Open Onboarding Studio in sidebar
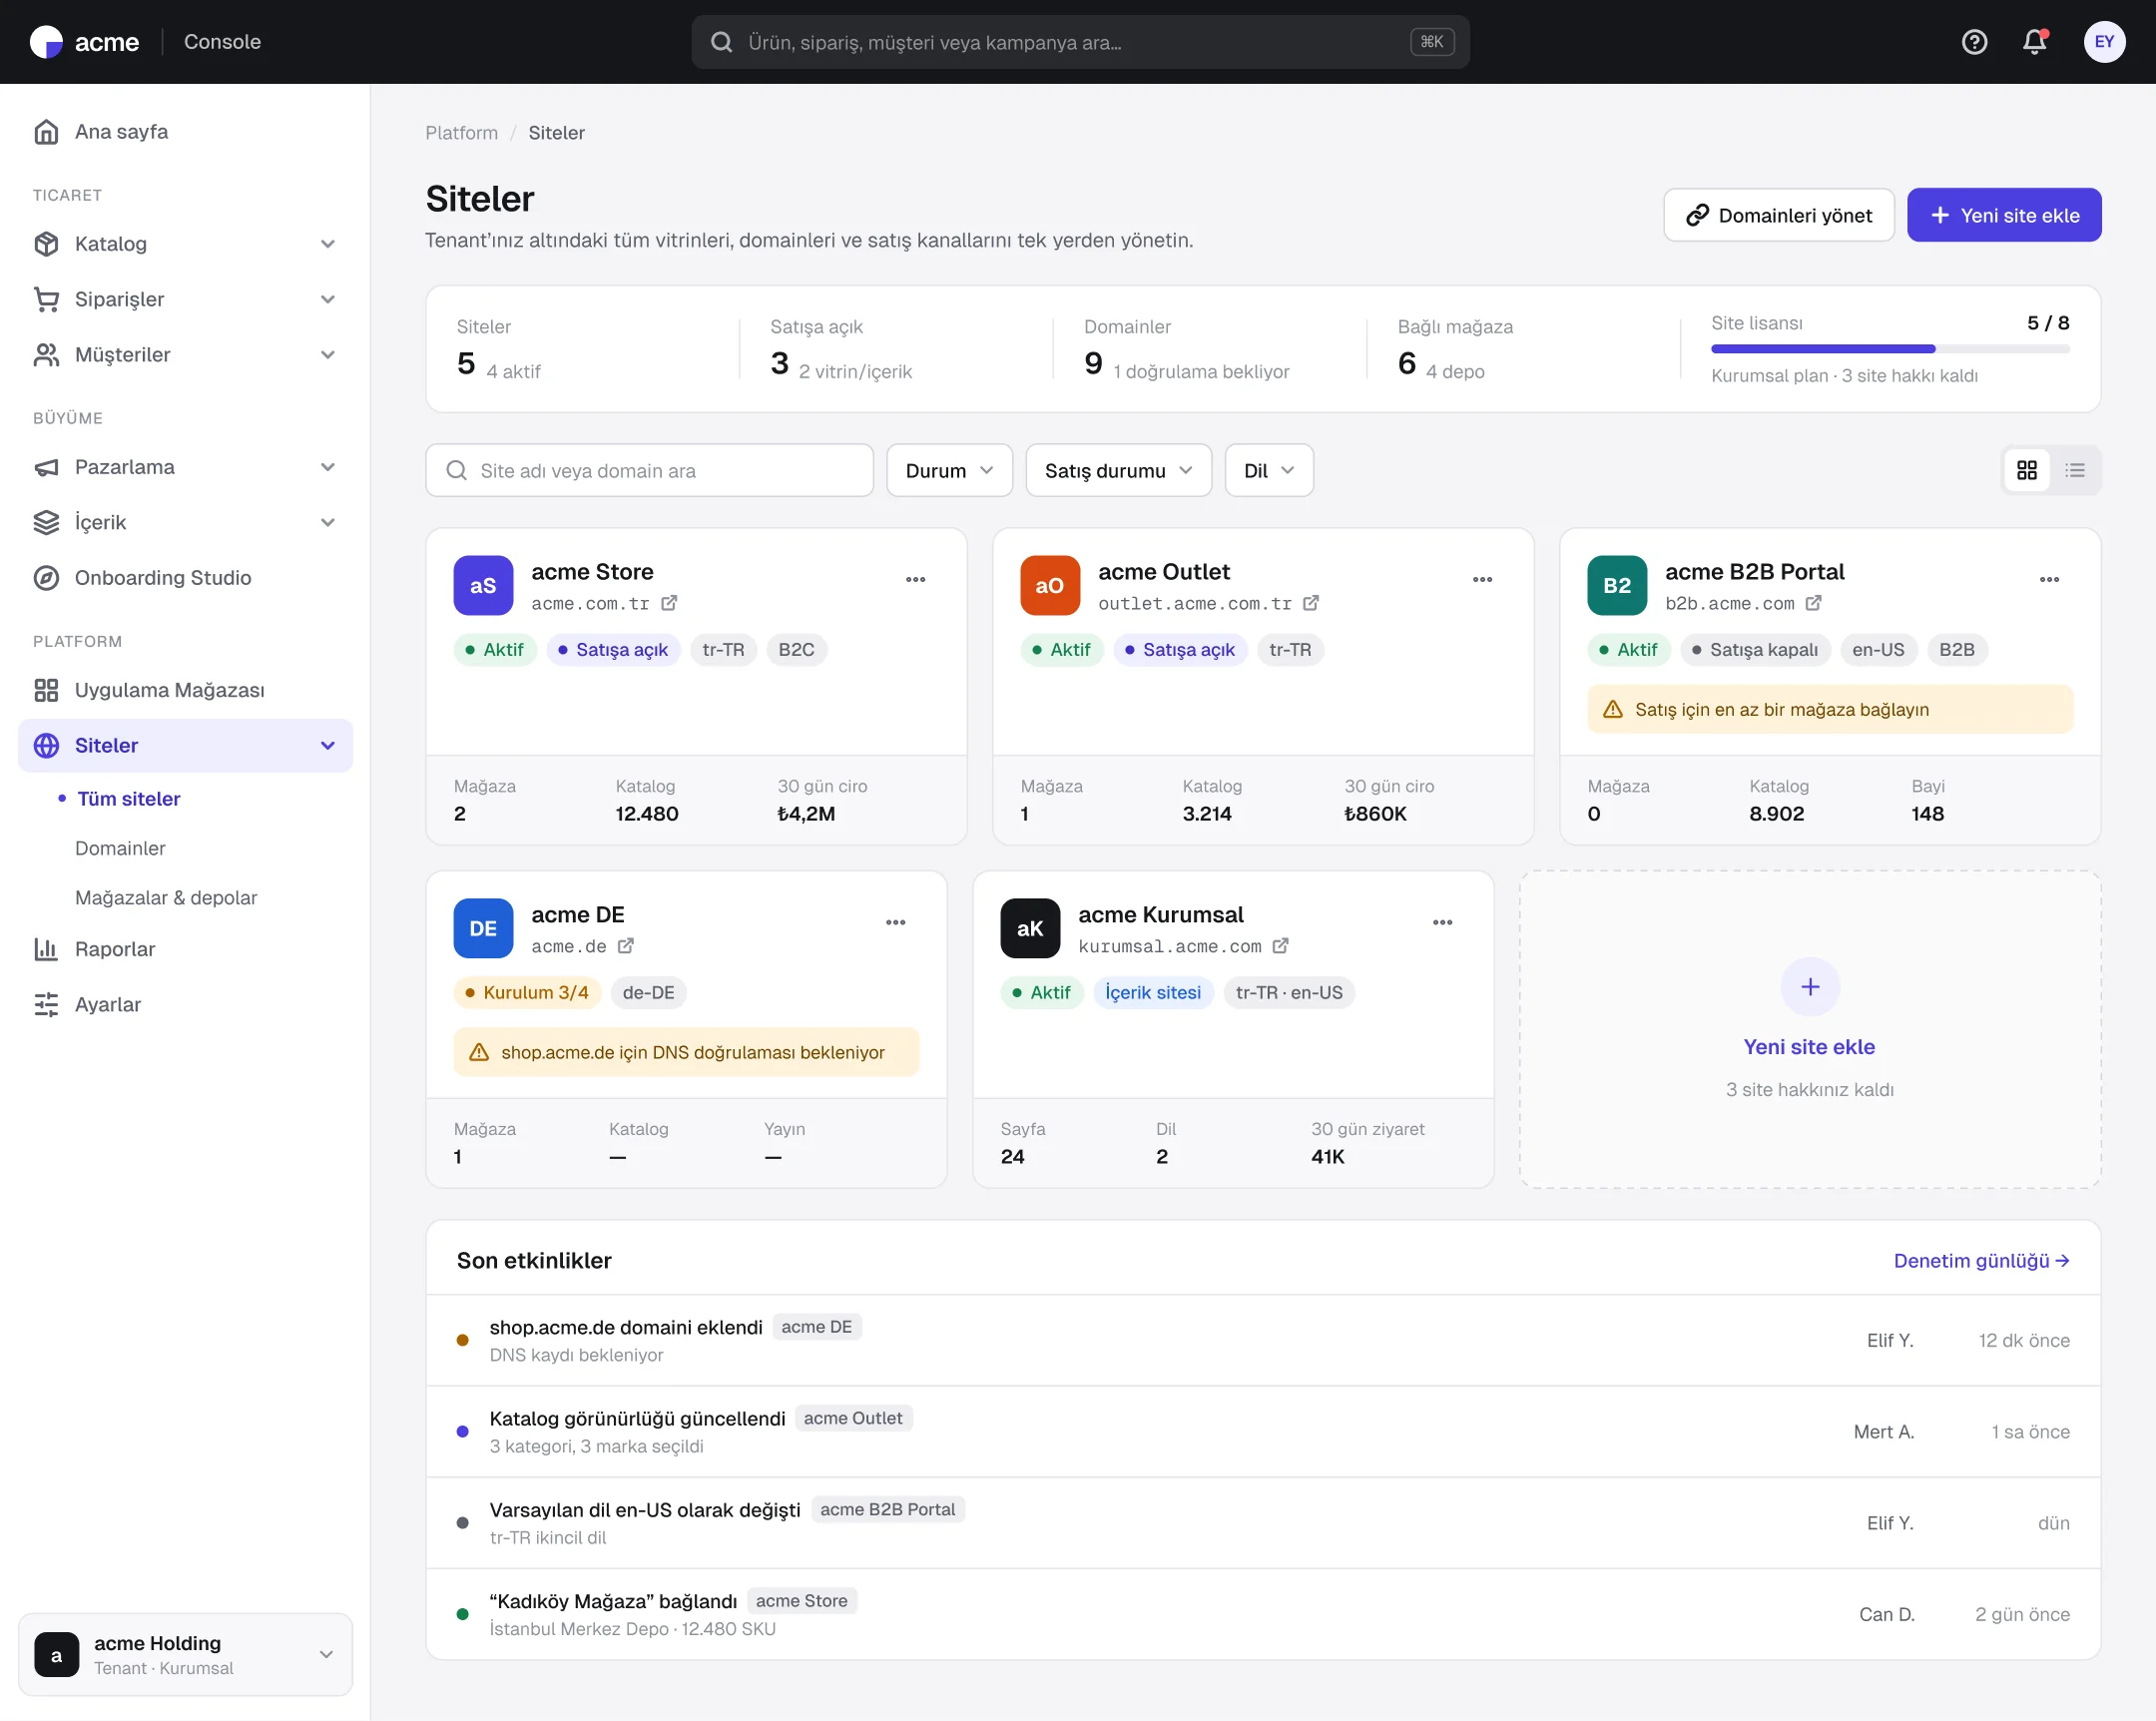This screenshot has width=2156, height=1721. click(x=186, y=578)
